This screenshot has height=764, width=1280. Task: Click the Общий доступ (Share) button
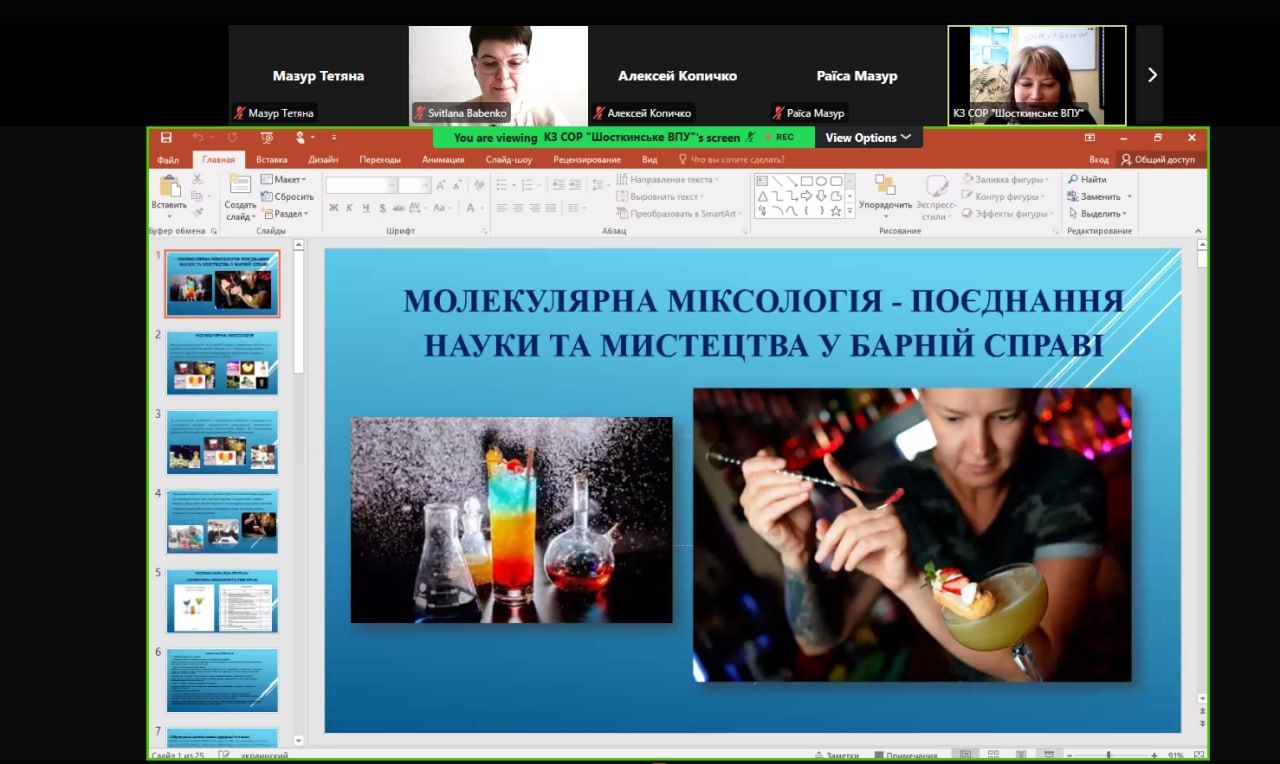pyautogui.click(x=1157, y=160)
